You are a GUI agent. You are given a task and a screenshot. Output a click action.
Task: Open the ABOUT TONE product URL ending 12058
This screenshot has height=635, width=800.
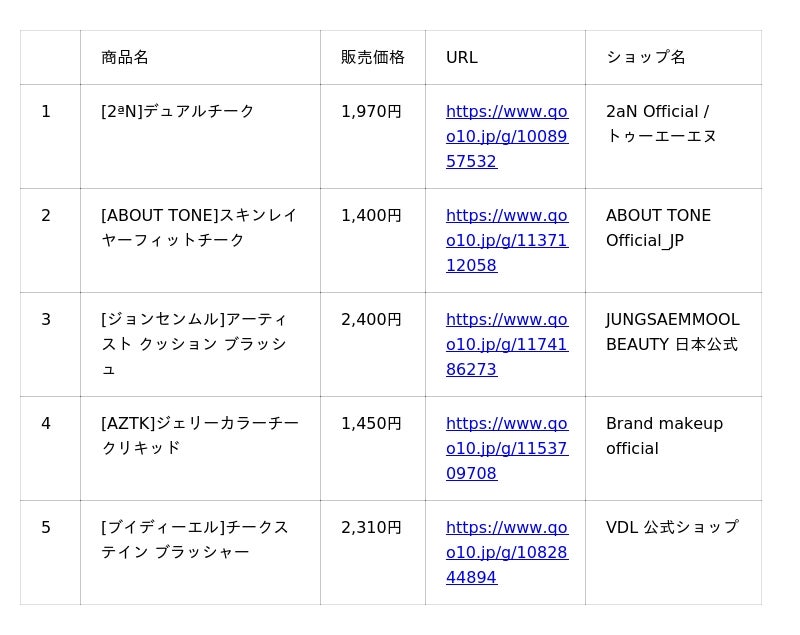click(x=506, y=240)
